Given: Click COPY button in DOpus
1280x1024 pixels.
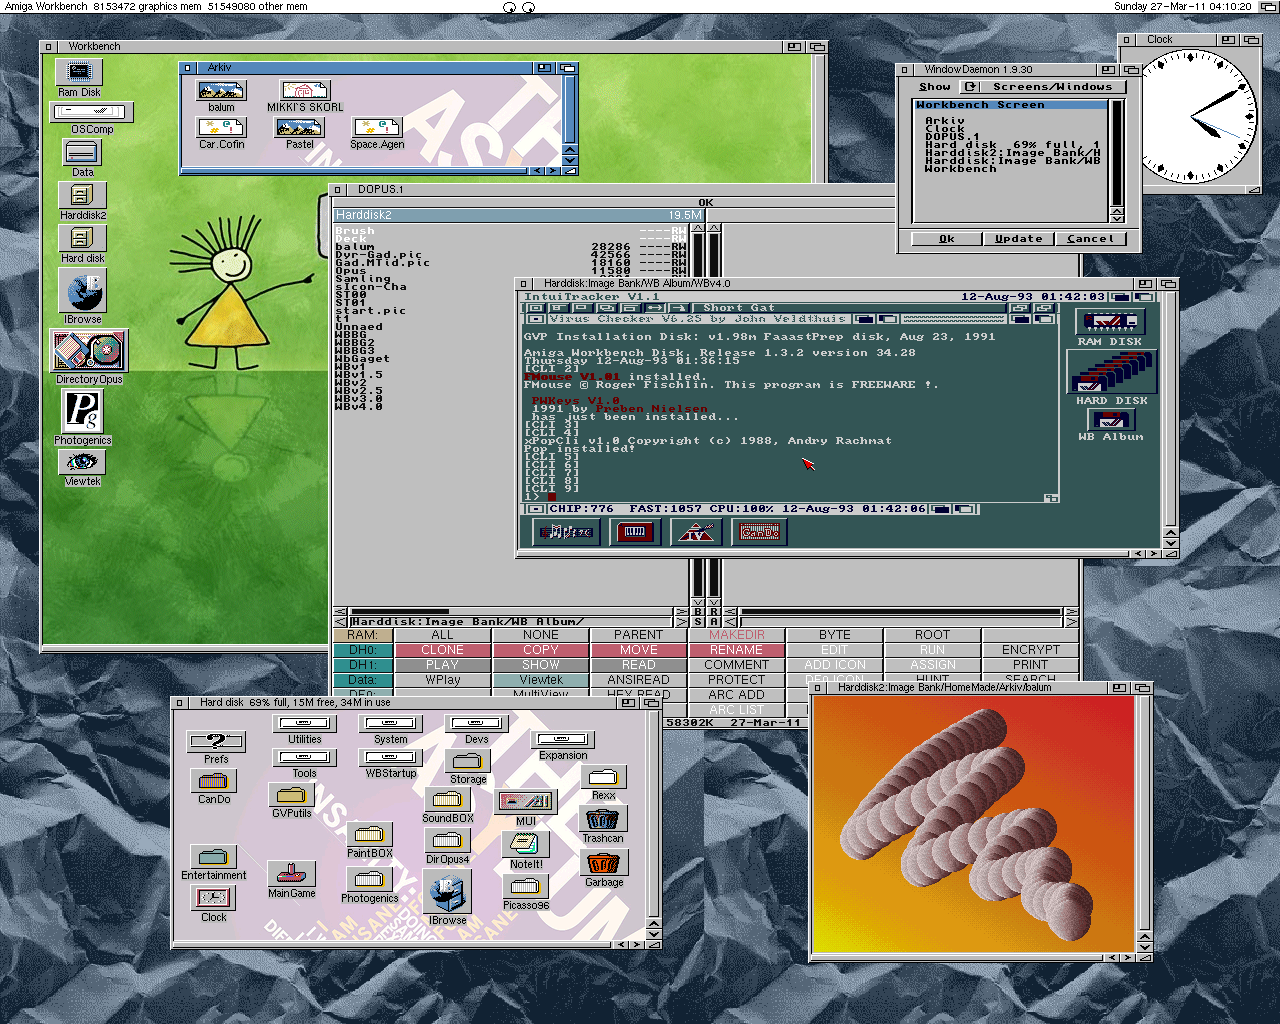Looking at the screenshot, I should click(540, 650).
